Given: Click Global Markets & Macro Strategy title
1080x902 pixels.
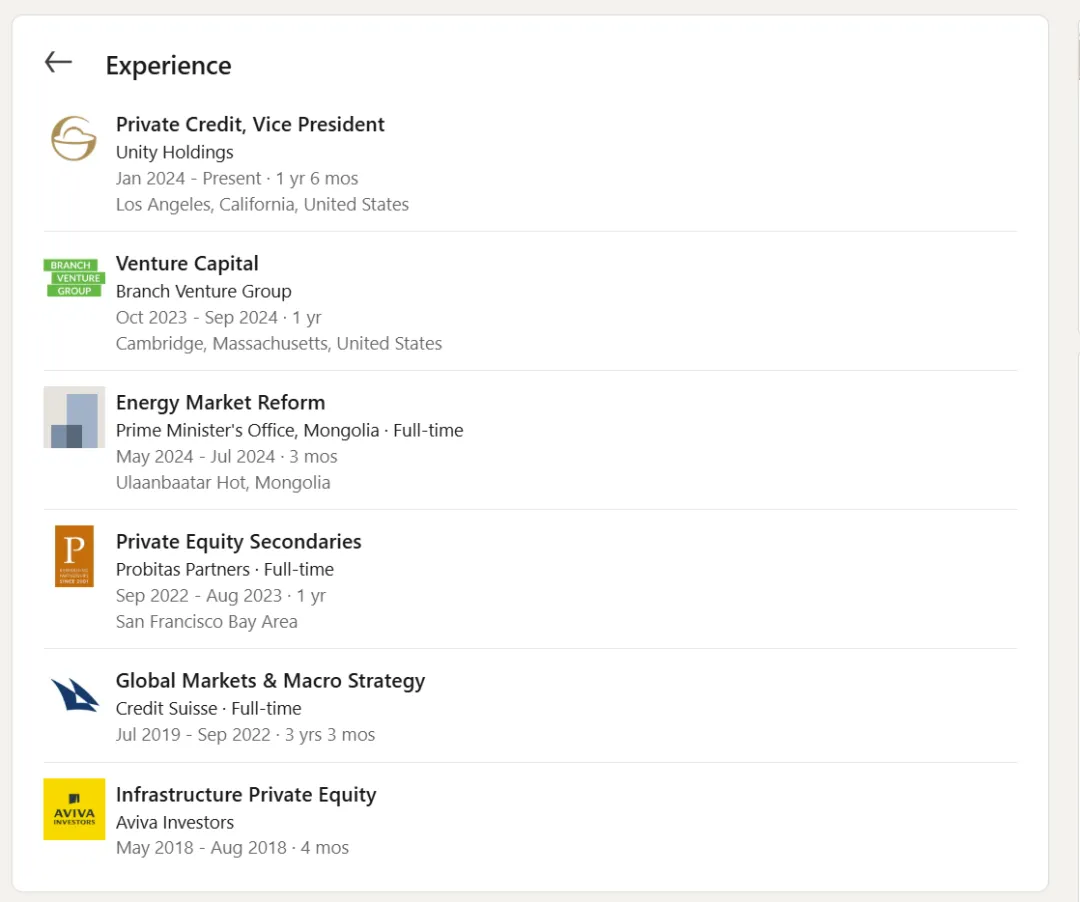Looking at the screenshot, I should click(x=270, y=680).
